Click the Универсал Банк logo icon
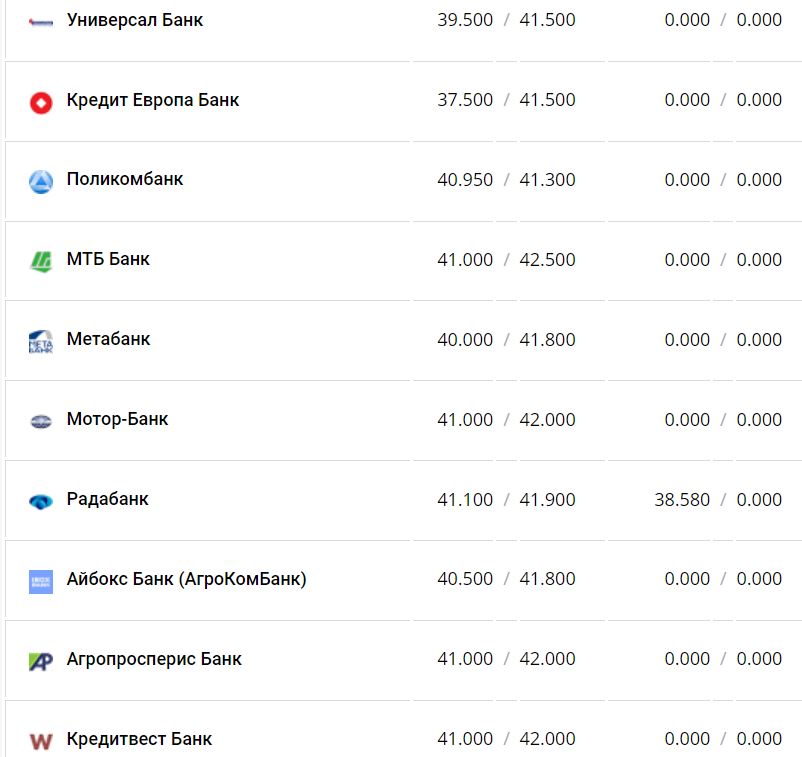 41,21
